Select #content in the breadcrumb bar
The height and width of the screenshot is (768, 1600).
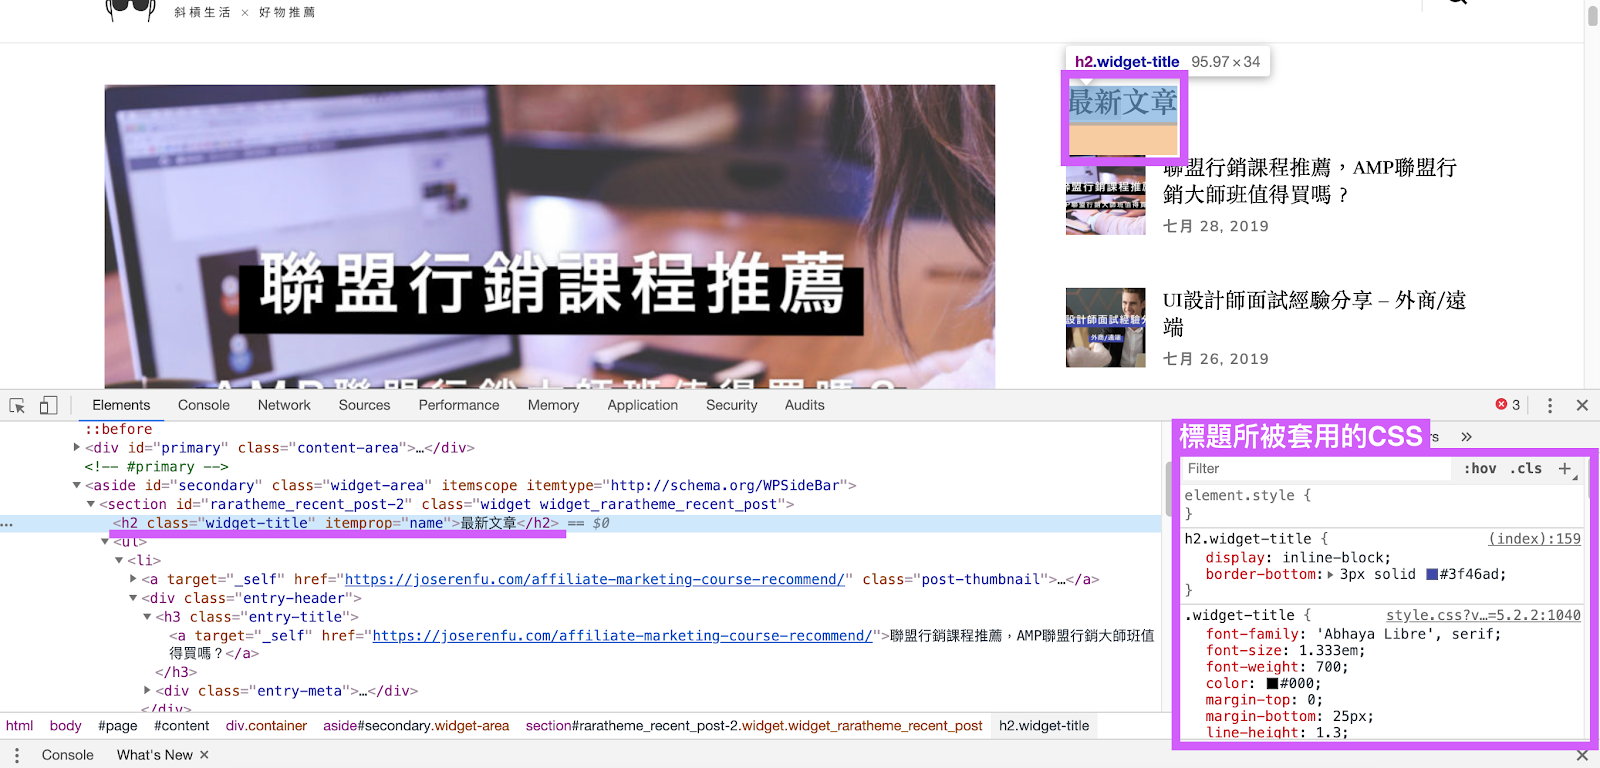click(x=182, y=726)
